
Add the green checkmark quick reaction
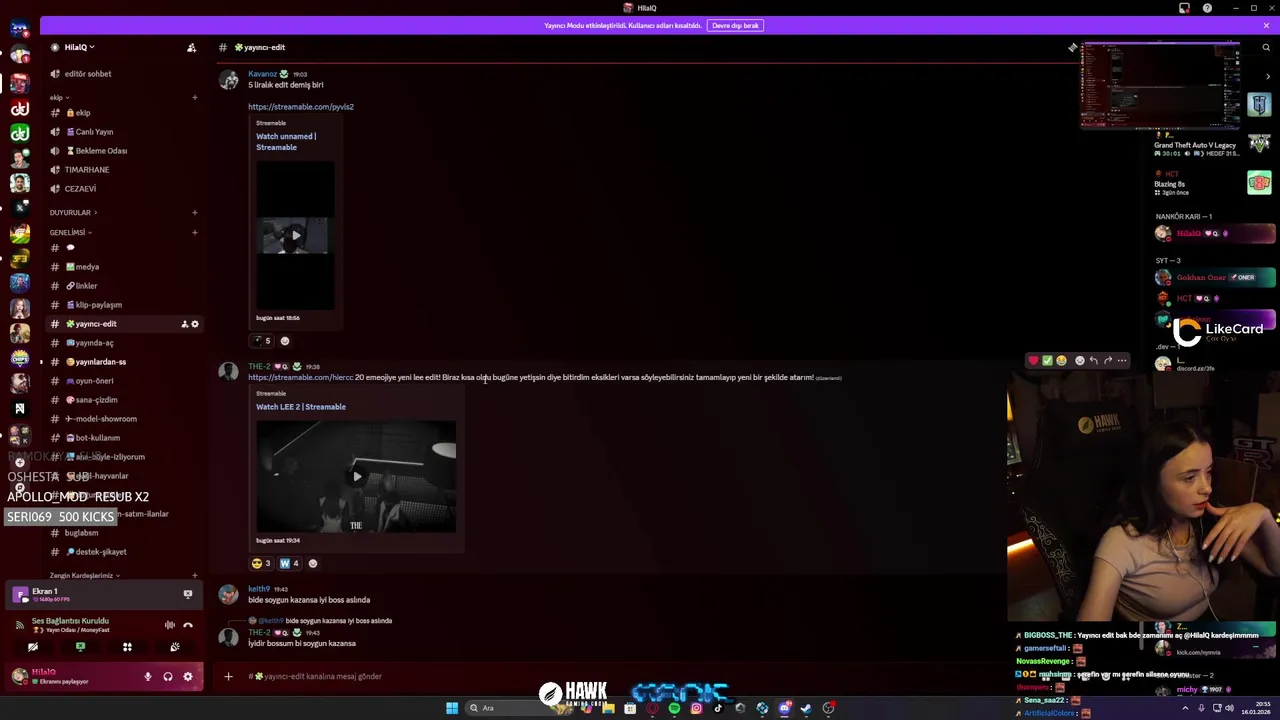pos(1047,360)
